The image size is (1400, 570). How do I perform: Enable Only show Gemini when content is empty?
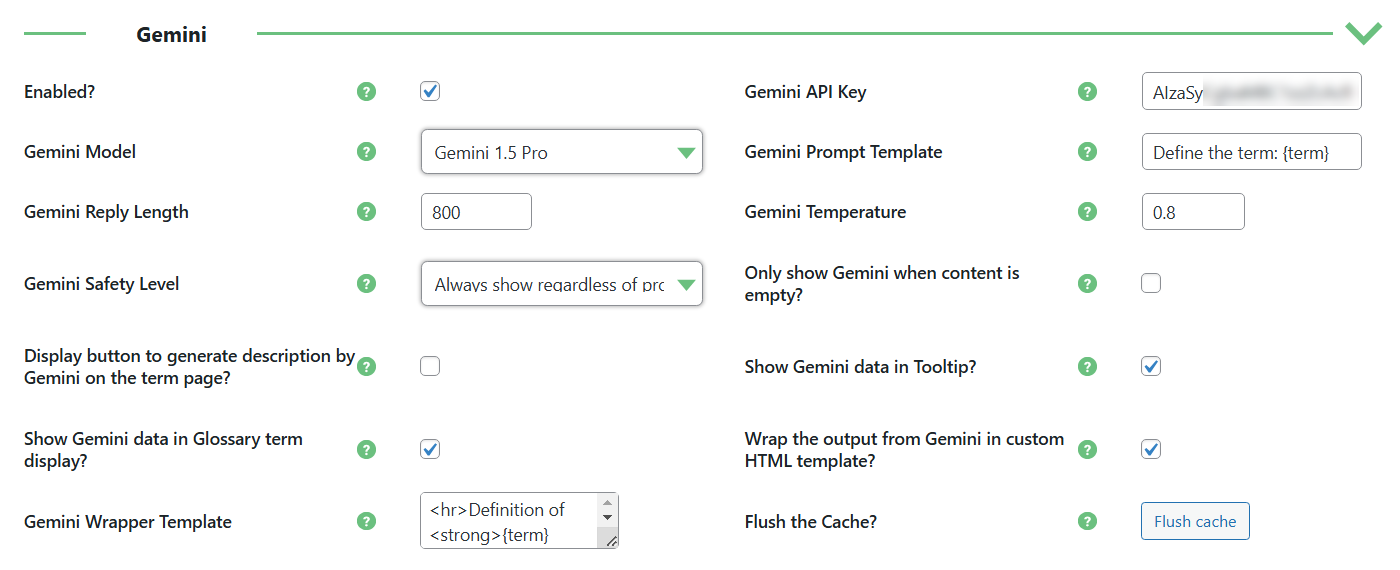[x=1151, y=284]
